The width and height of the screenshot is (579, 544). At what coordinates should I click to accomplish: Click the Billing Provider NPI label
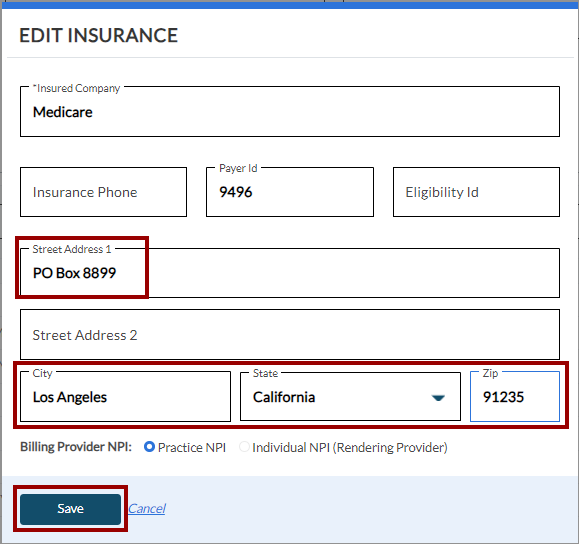[x=76, y=447]
